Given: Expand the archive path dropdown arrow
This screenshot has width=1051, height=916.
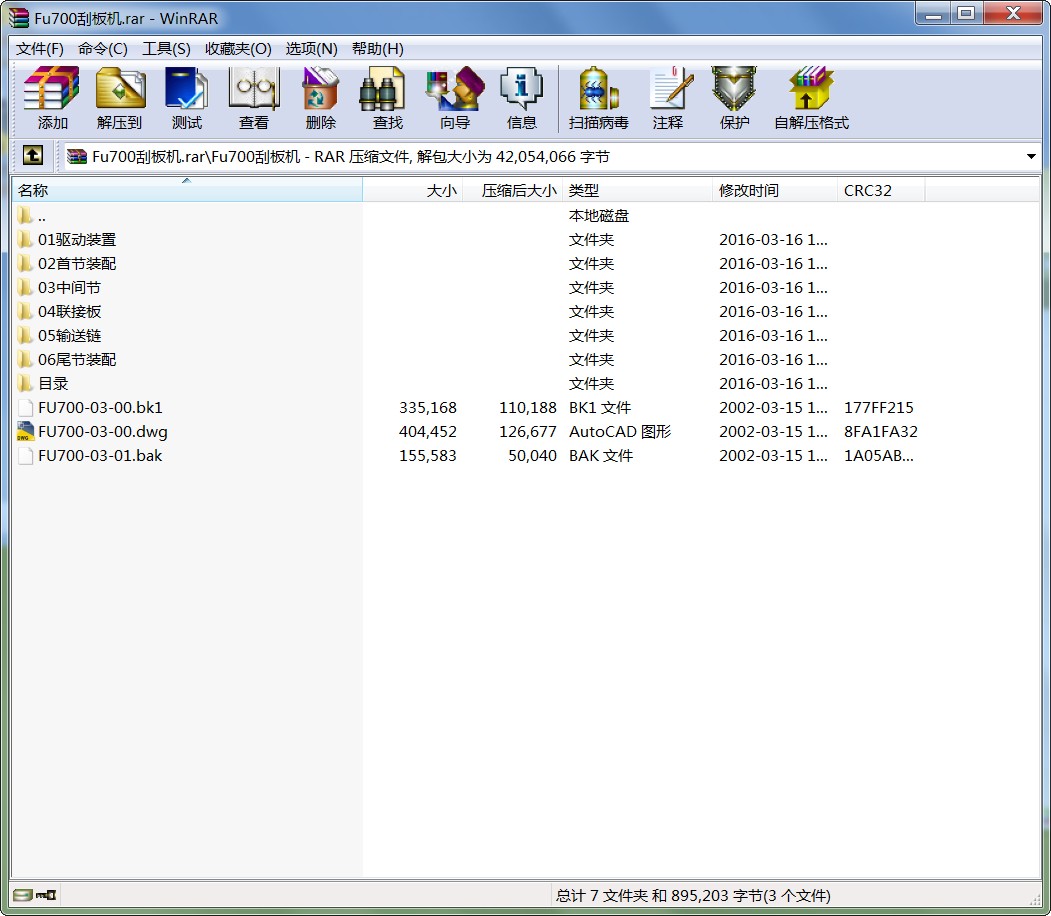Looking at the screenshot, I should [x=1031, y=156].
